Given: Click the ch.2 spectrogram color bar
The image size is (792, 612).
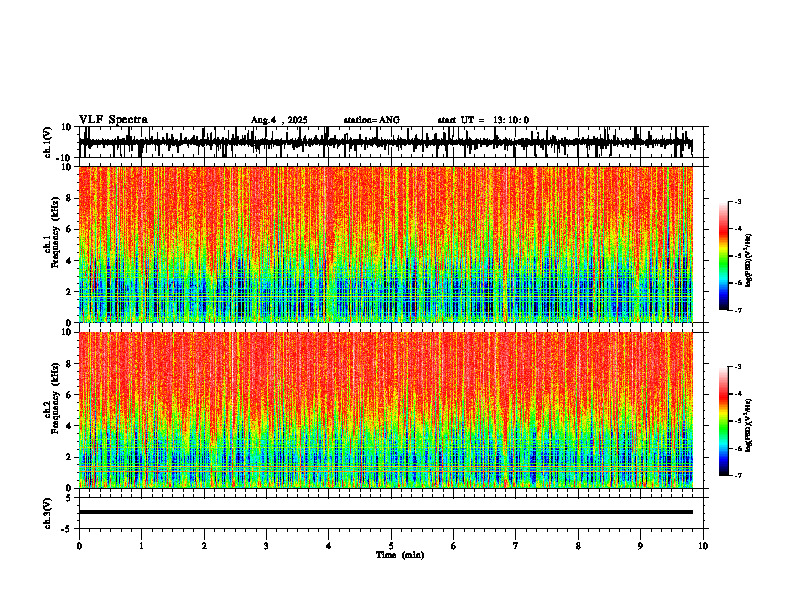Looking at the screenshot, I should coord(723,421).
